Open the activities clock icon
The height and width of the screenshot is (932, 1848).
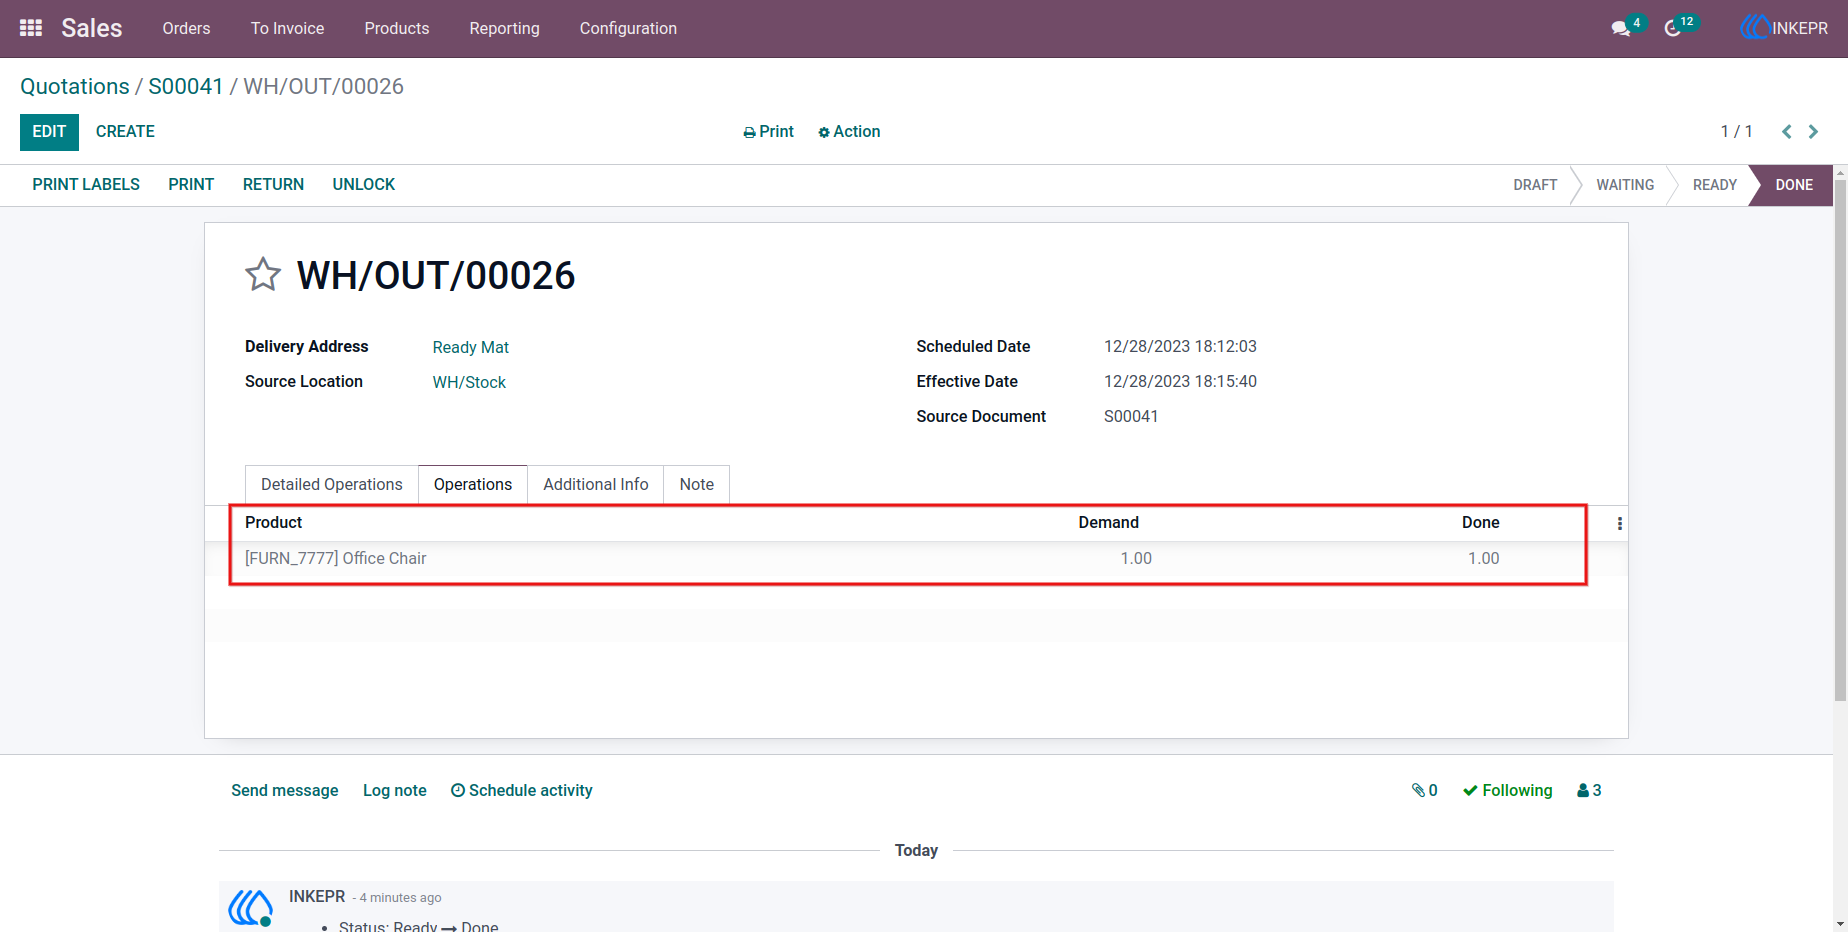pos(1673,29)
